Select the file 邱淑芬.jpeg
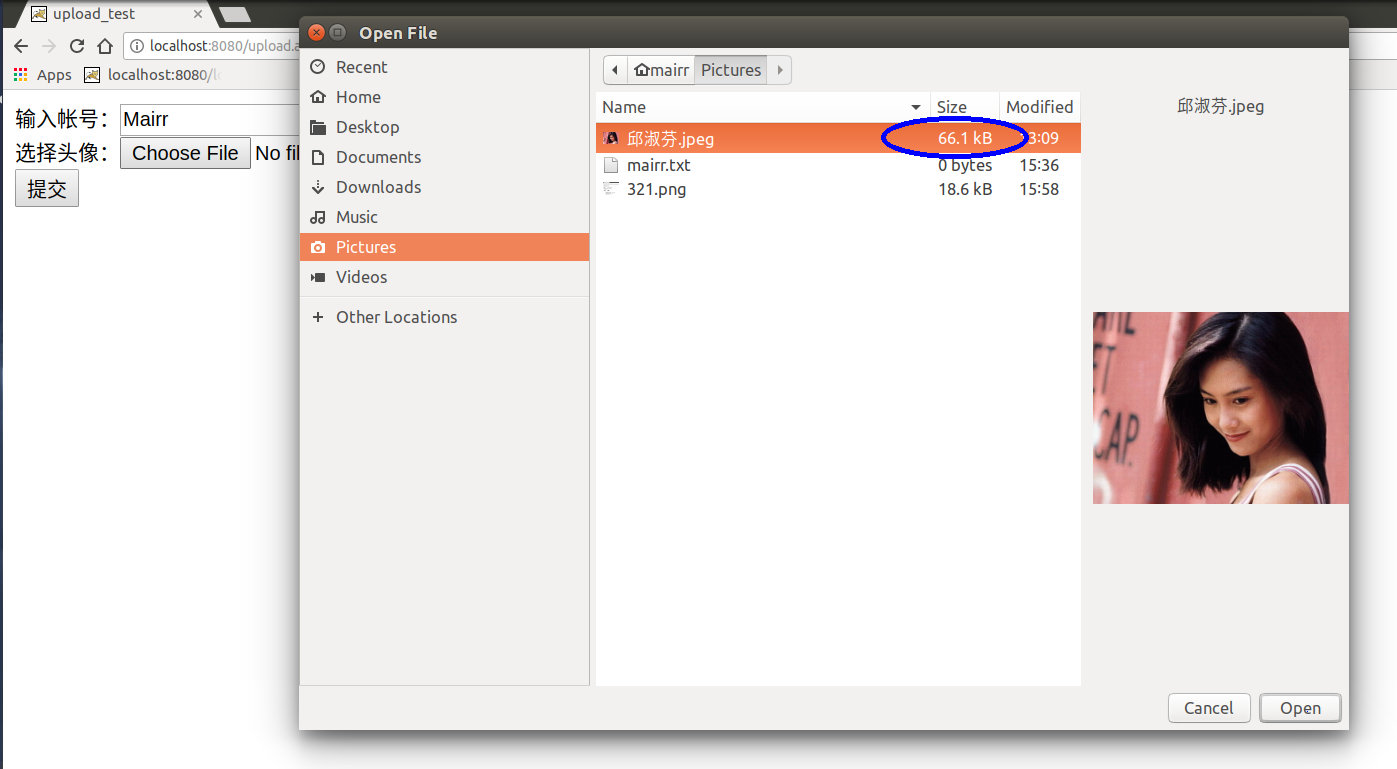This screenshot has height=769, width=1397. tap(838, 138)
